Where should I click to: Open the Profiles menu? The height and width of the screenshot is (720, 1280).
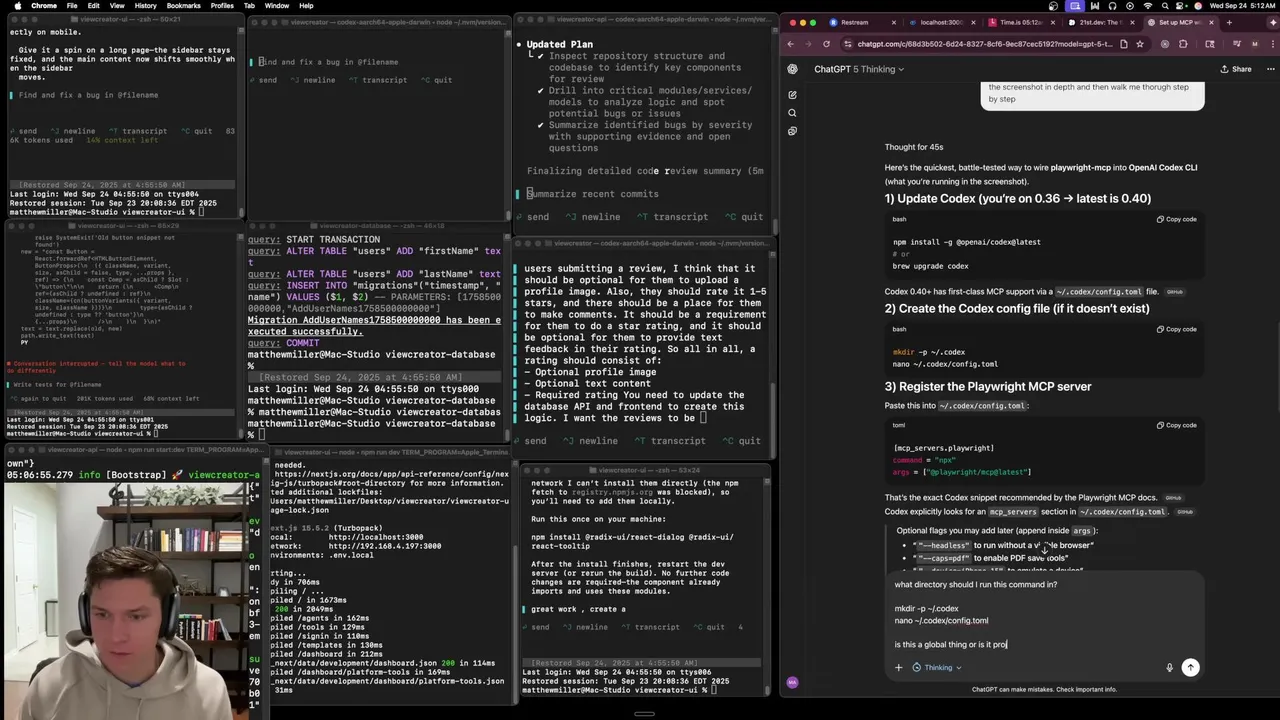point(222,6)
